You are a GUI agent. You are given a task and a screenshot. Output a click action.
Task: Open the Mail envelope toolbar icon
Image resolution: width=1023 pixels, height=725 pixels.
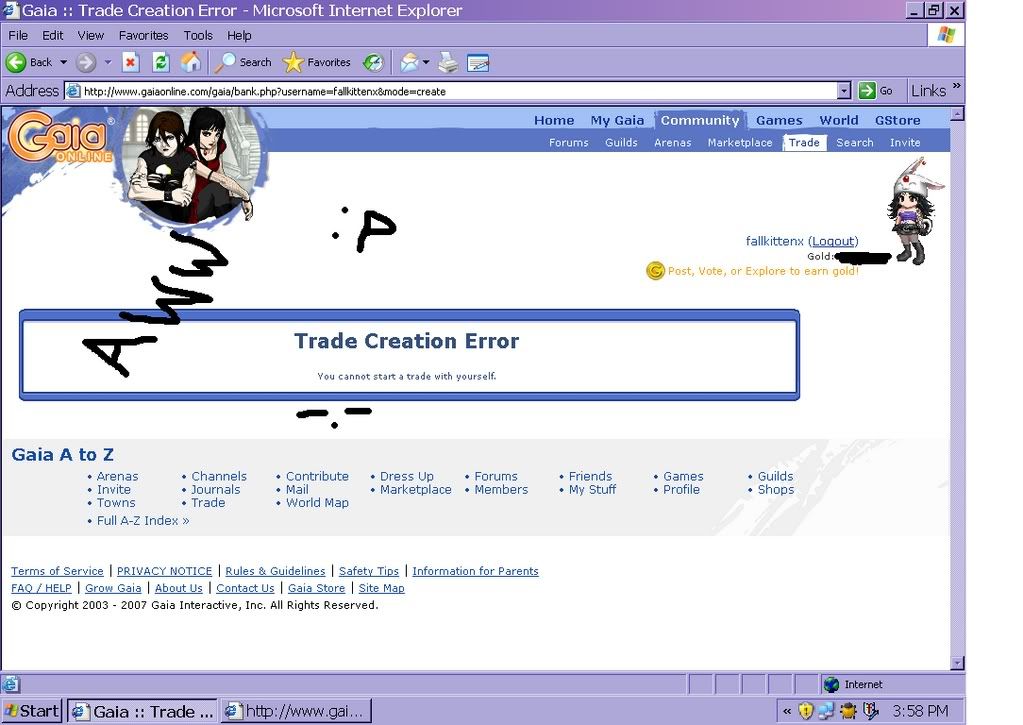coord(409,63)
